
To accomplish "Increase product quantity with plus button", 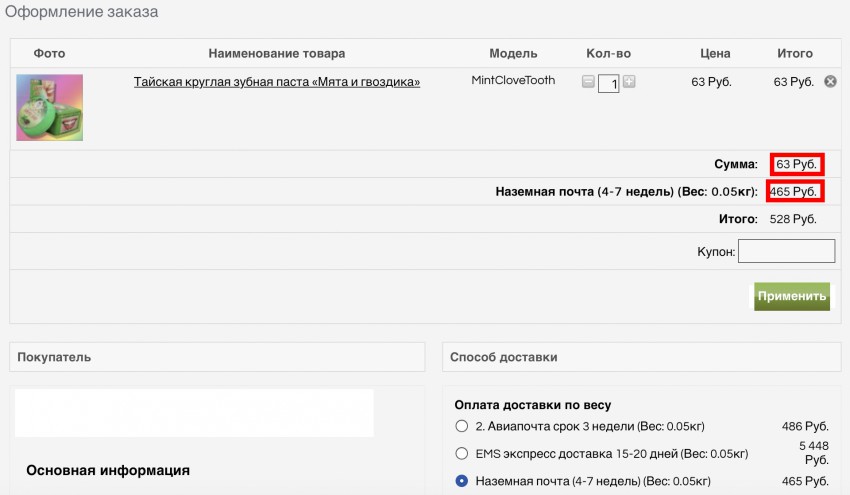I will pos(629,82).
